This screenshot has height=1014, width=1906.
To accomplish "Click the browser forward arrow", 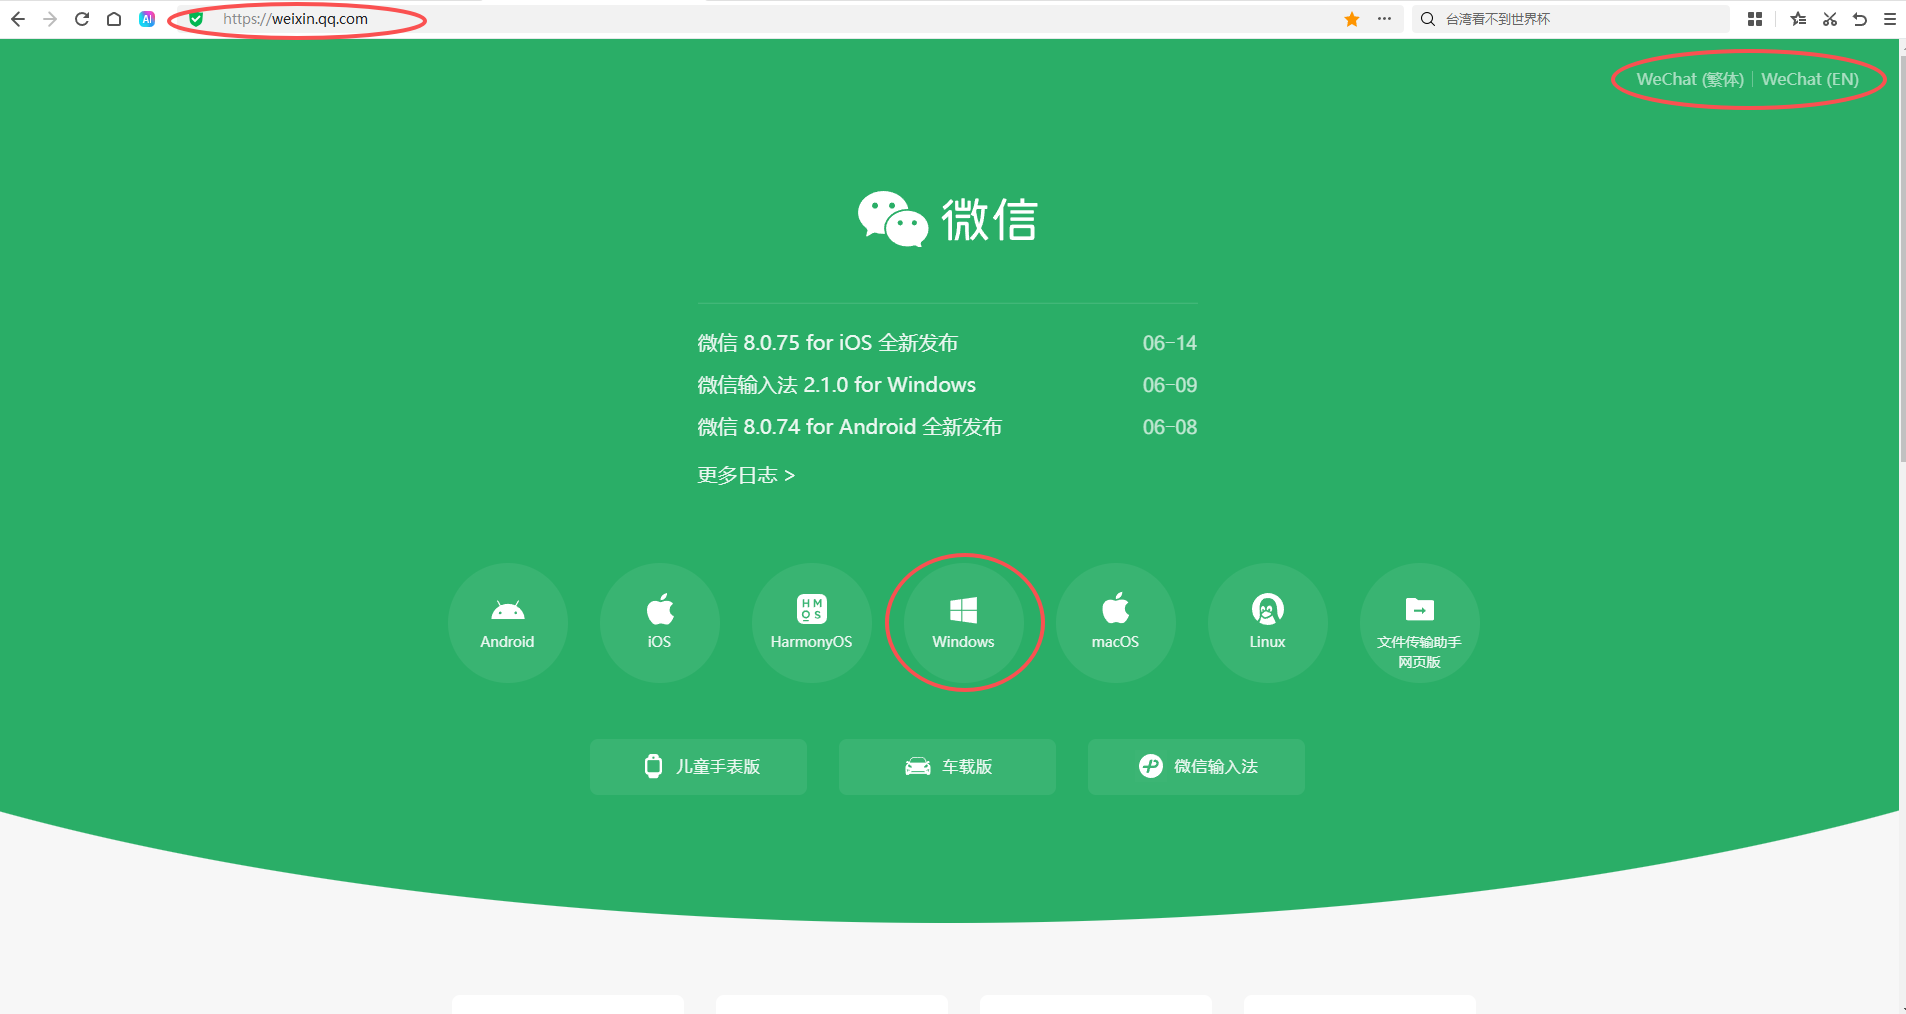I will [x=50, y=19].
